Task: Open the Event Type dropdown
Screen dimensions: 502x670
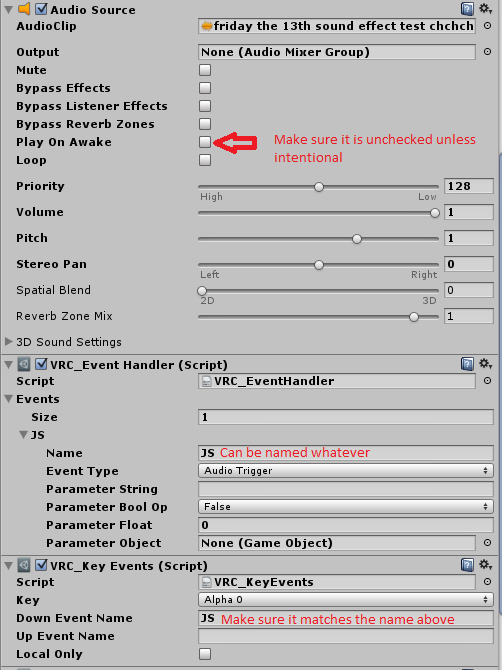Action: click(346, 471)
